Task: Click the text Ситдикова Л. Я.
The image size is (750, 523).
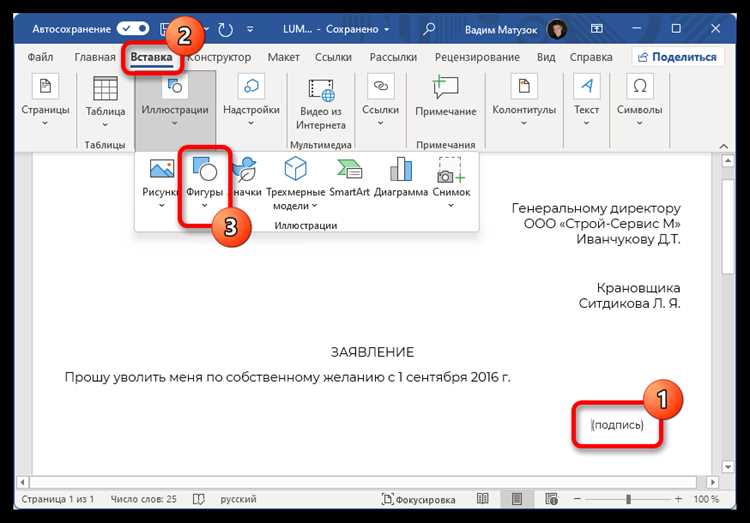Action: (629, 303)
